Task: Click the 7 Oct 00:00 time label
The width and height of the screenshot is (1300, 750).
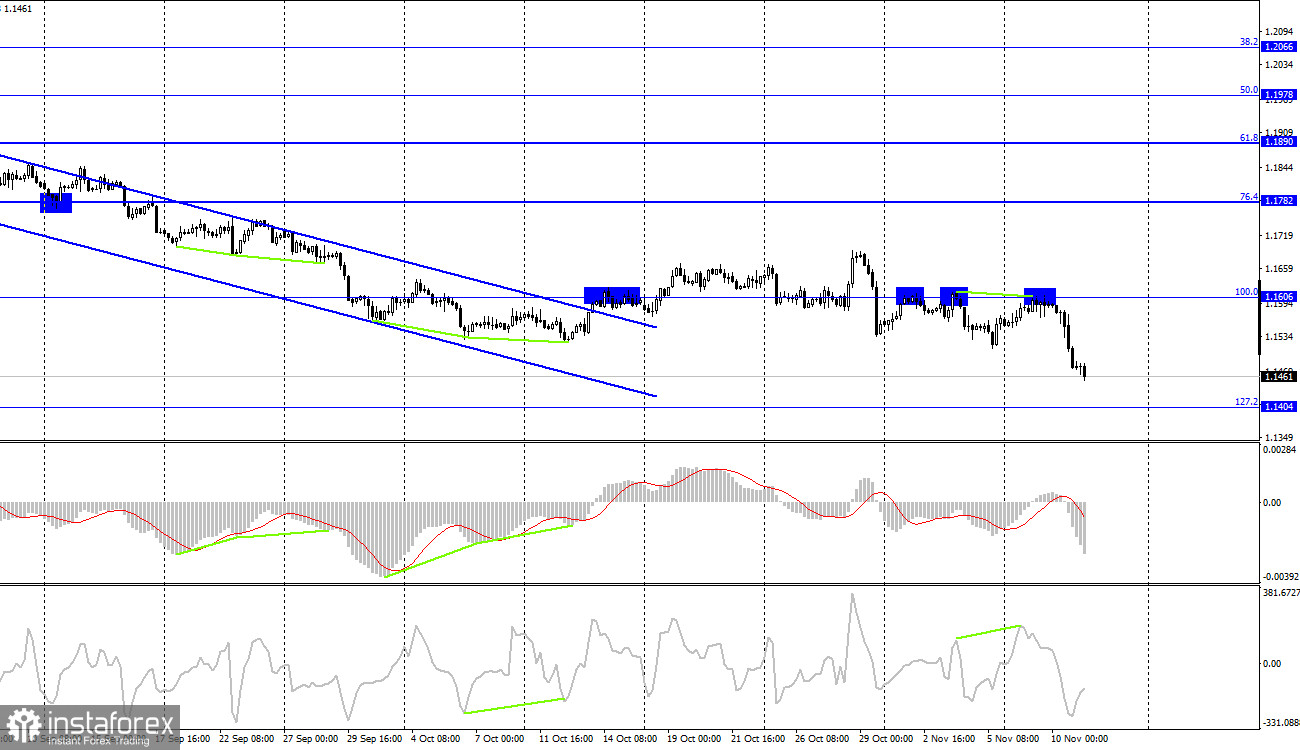Action: point(499,739)
